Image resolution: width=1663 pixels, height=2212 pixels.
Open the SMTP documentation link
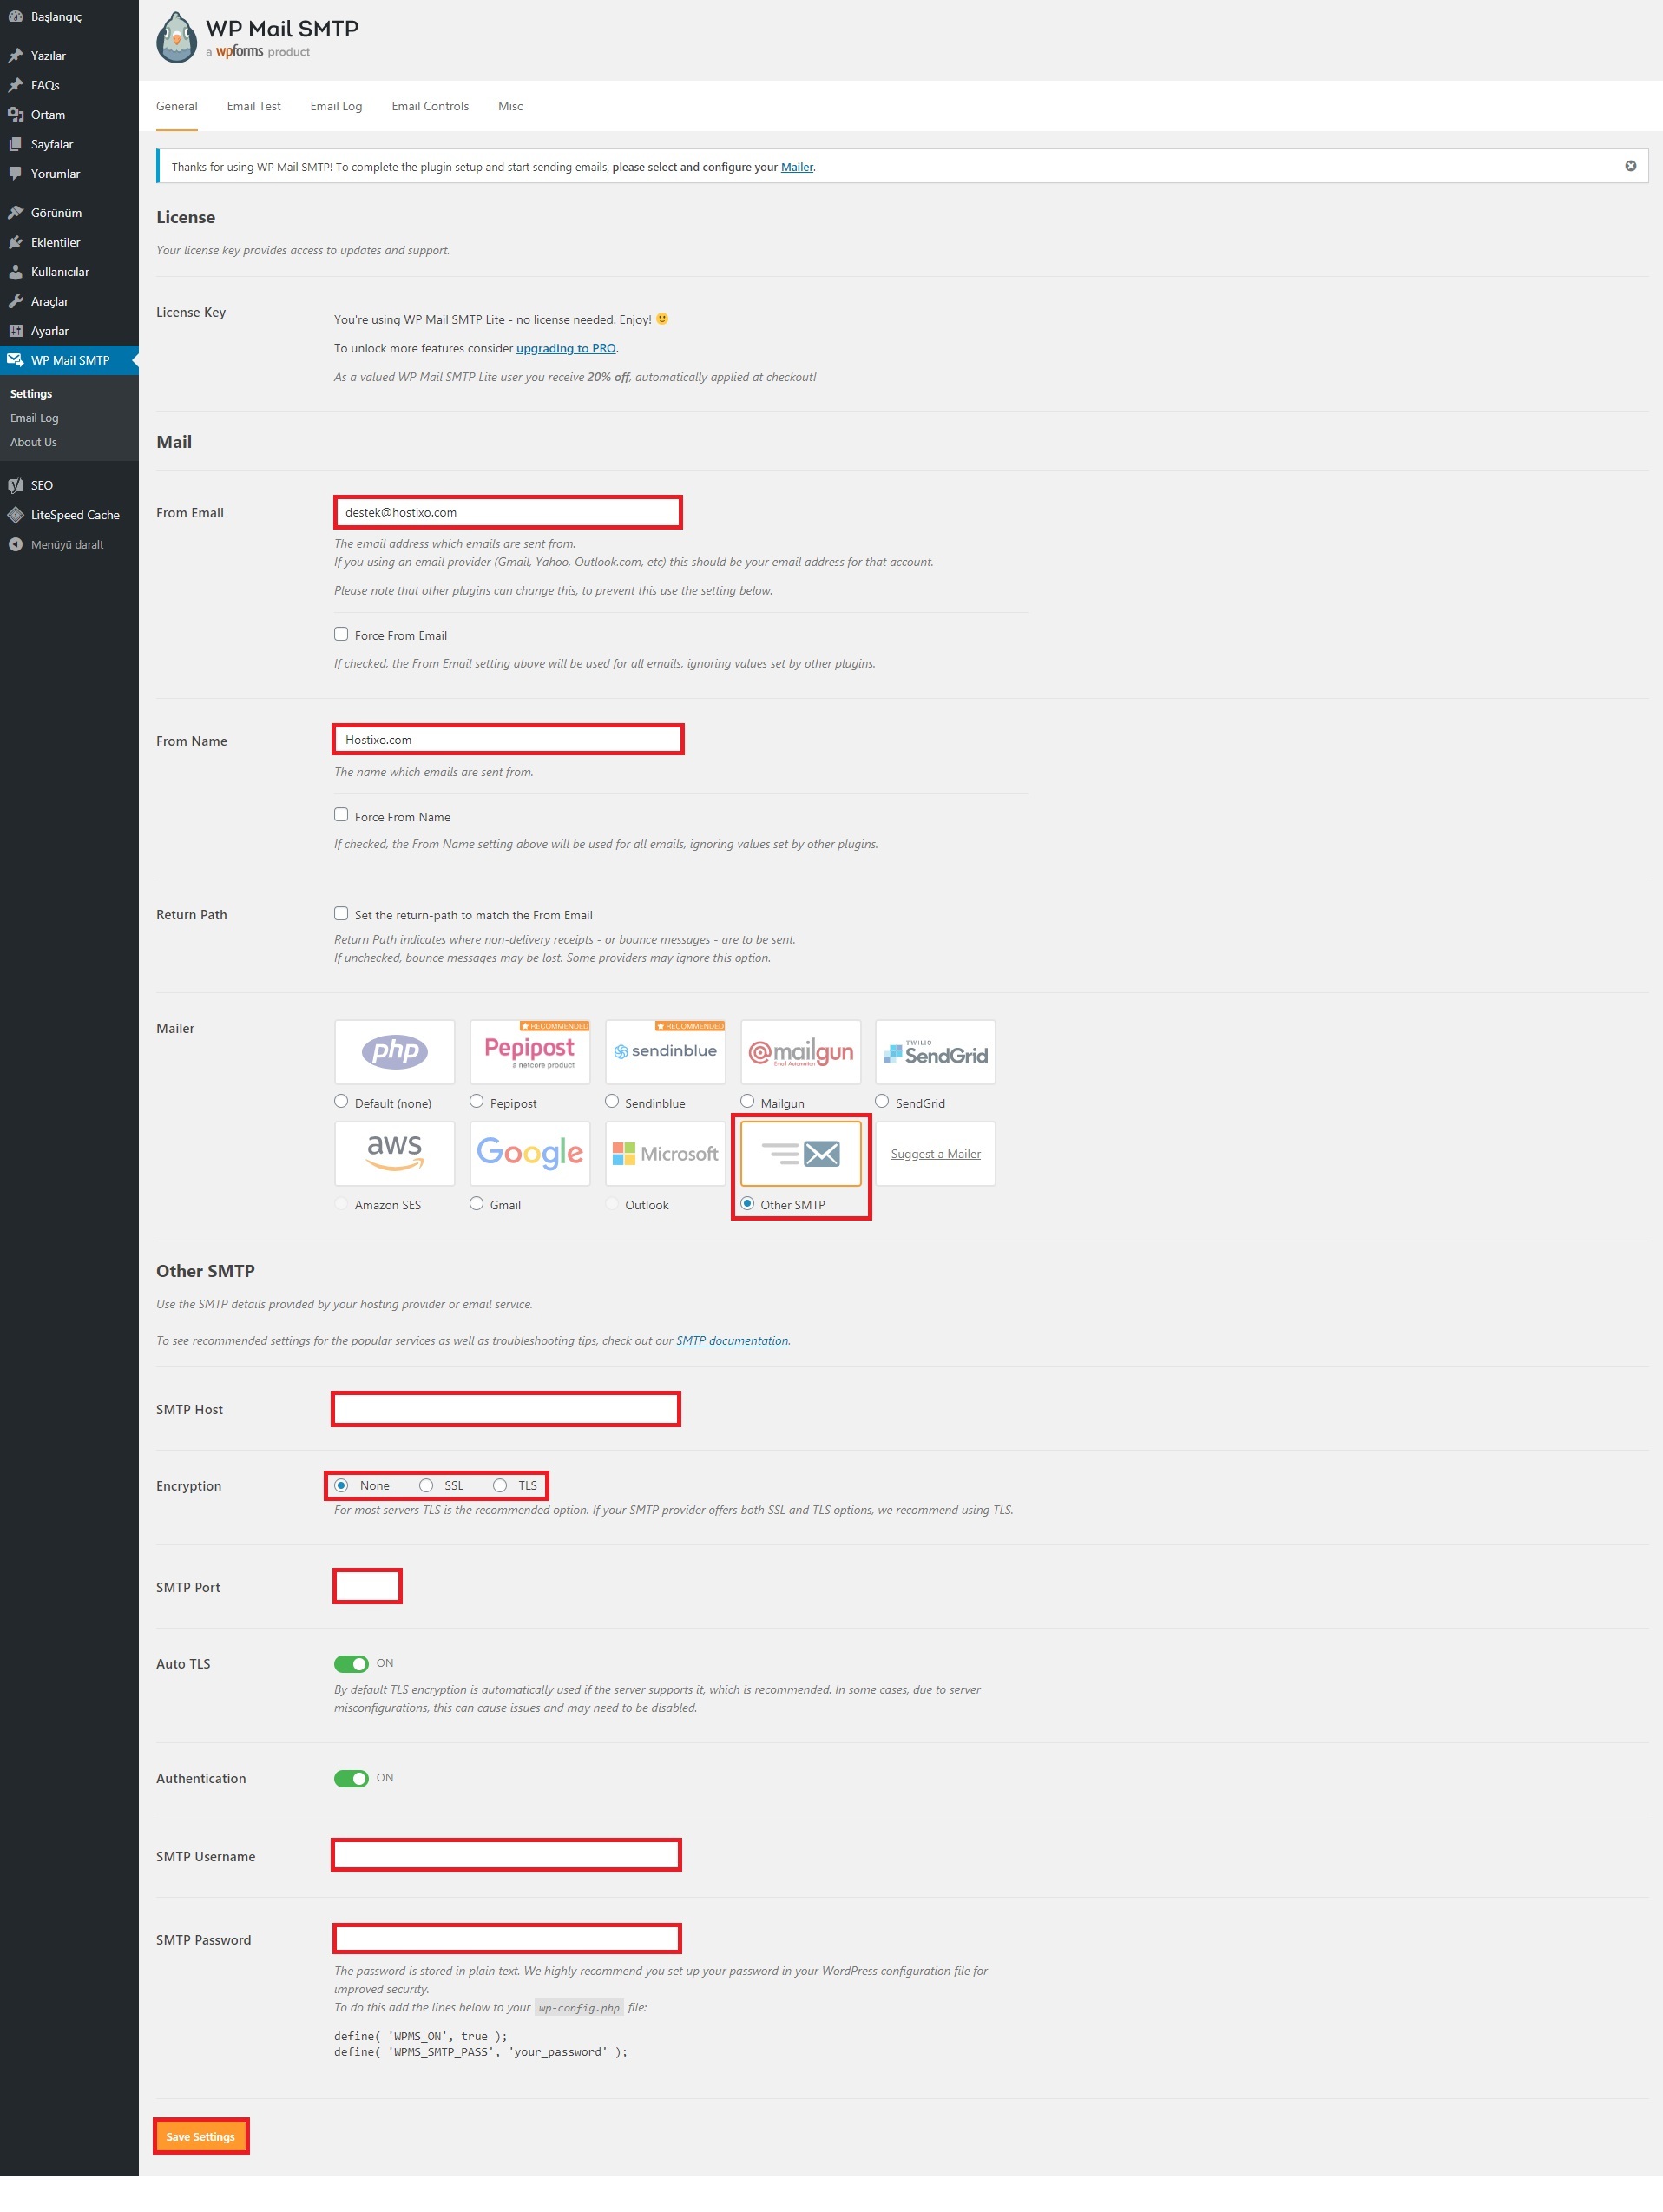[732, 1340]
